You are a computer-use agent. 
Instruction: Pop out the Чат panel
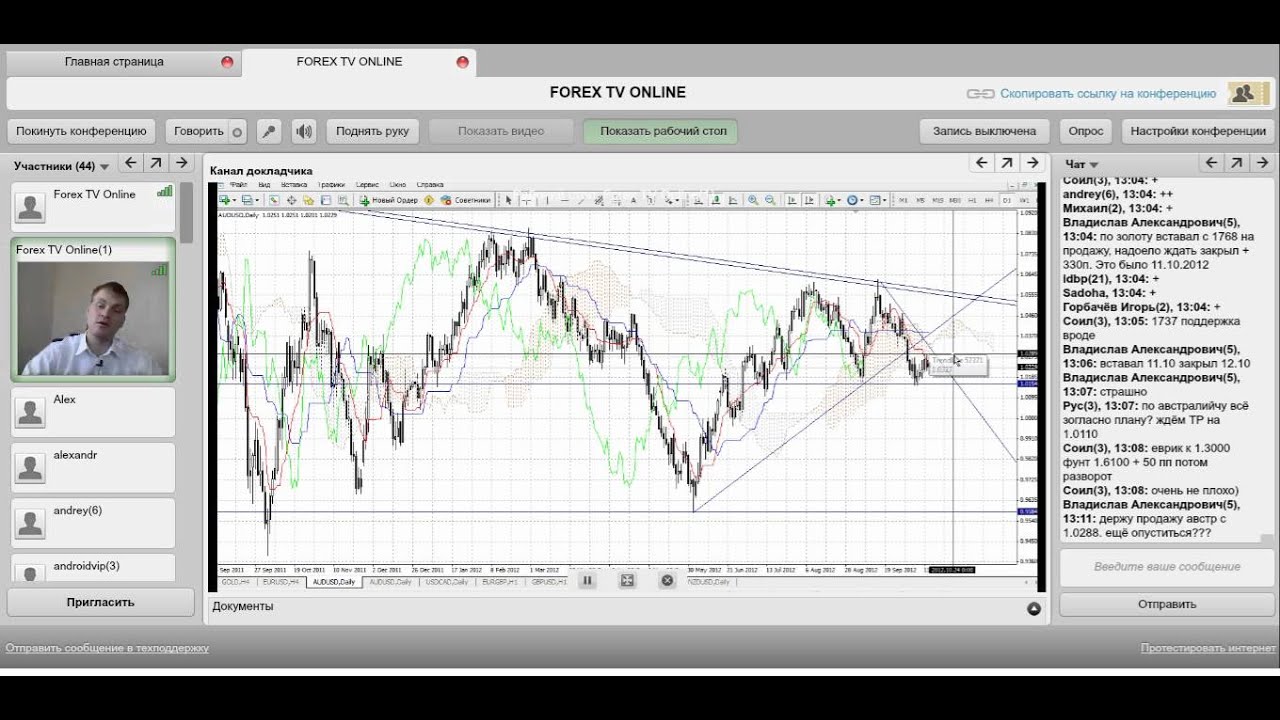tap(1236, 163)
